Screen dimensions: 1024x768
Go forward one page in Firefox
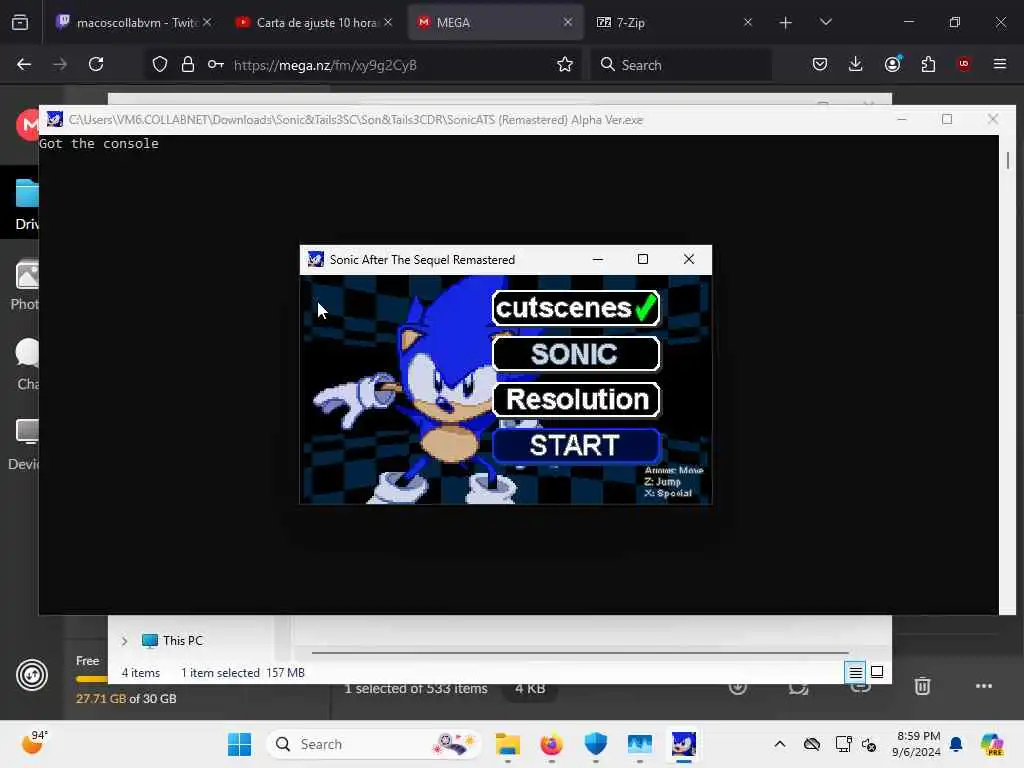pos(60,64)
